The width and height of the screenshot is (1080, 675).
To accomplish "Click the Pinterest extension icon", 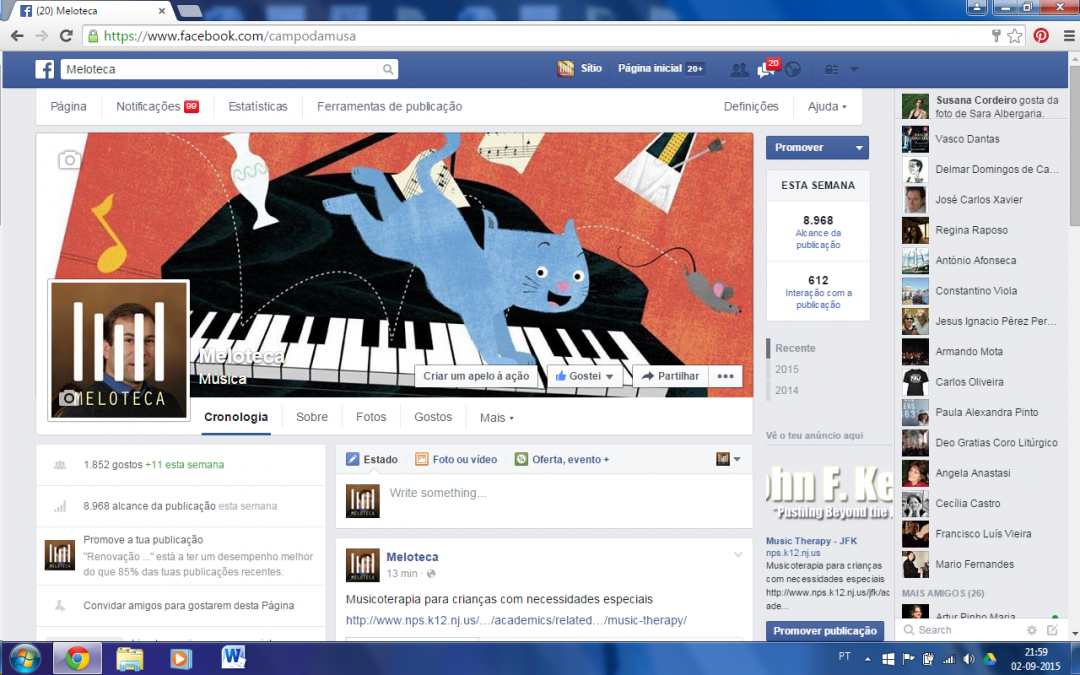I will point(1041,35).
